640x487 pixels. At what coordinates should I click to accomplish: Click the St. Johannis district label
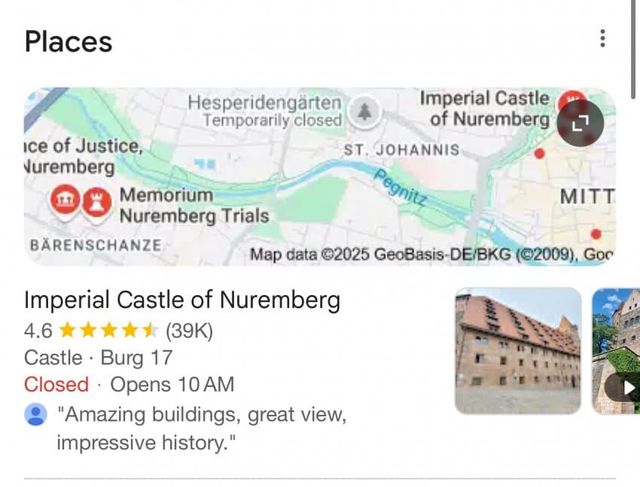click(x=401, y=150)
